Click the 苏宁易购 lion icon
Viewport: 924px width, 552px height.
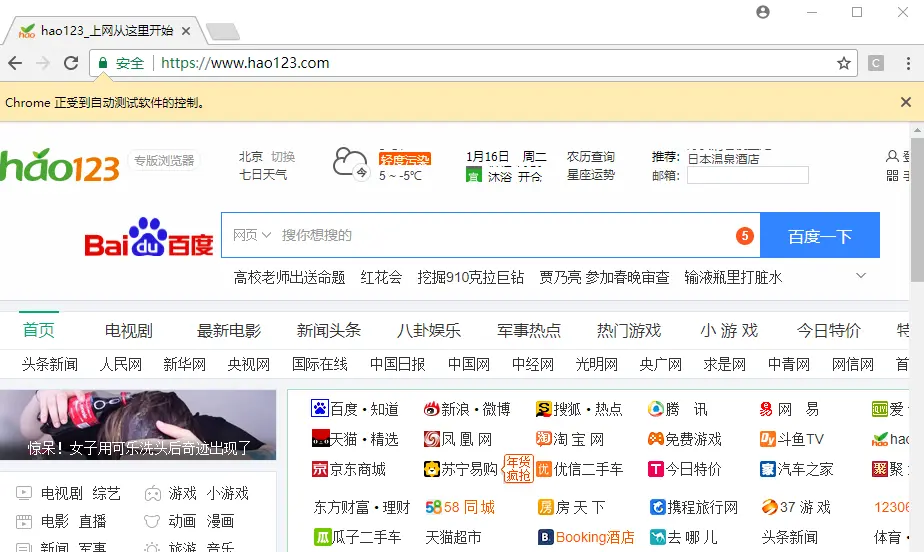pos(432,469)
